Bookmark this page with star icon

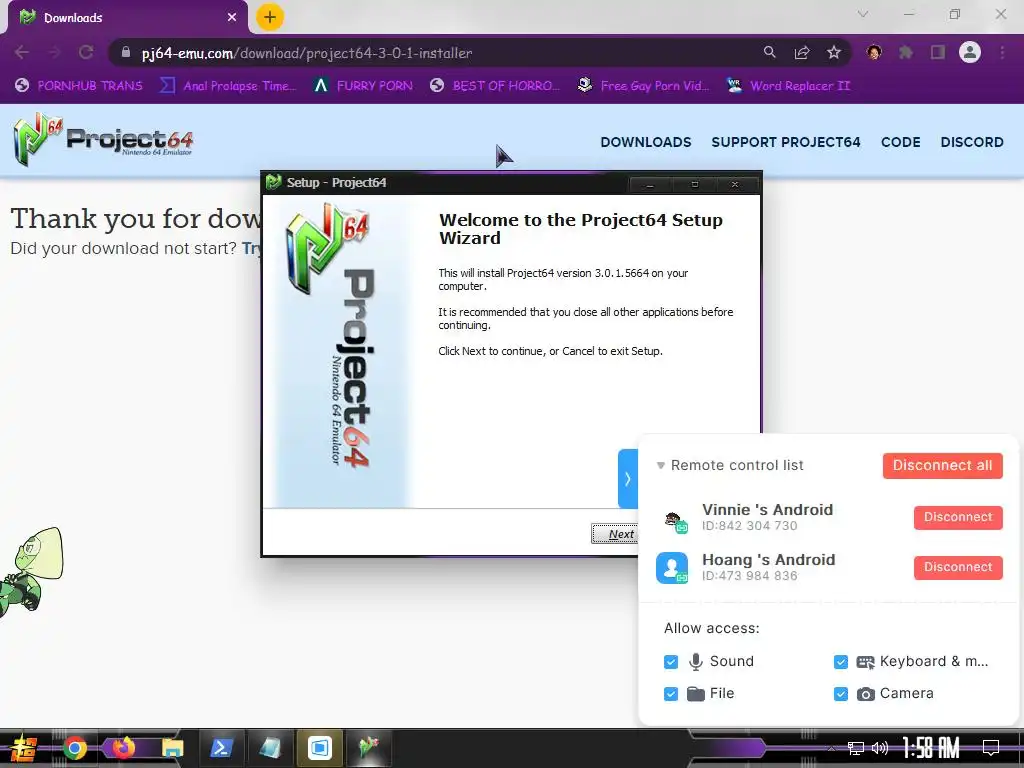(x=834, y=52)
